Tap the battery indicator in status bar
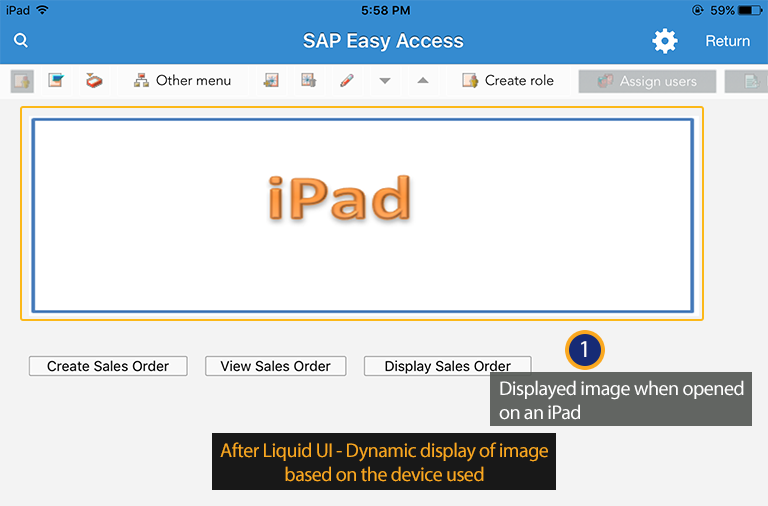This screenshot has height=506, width=768. click(750, 10)
